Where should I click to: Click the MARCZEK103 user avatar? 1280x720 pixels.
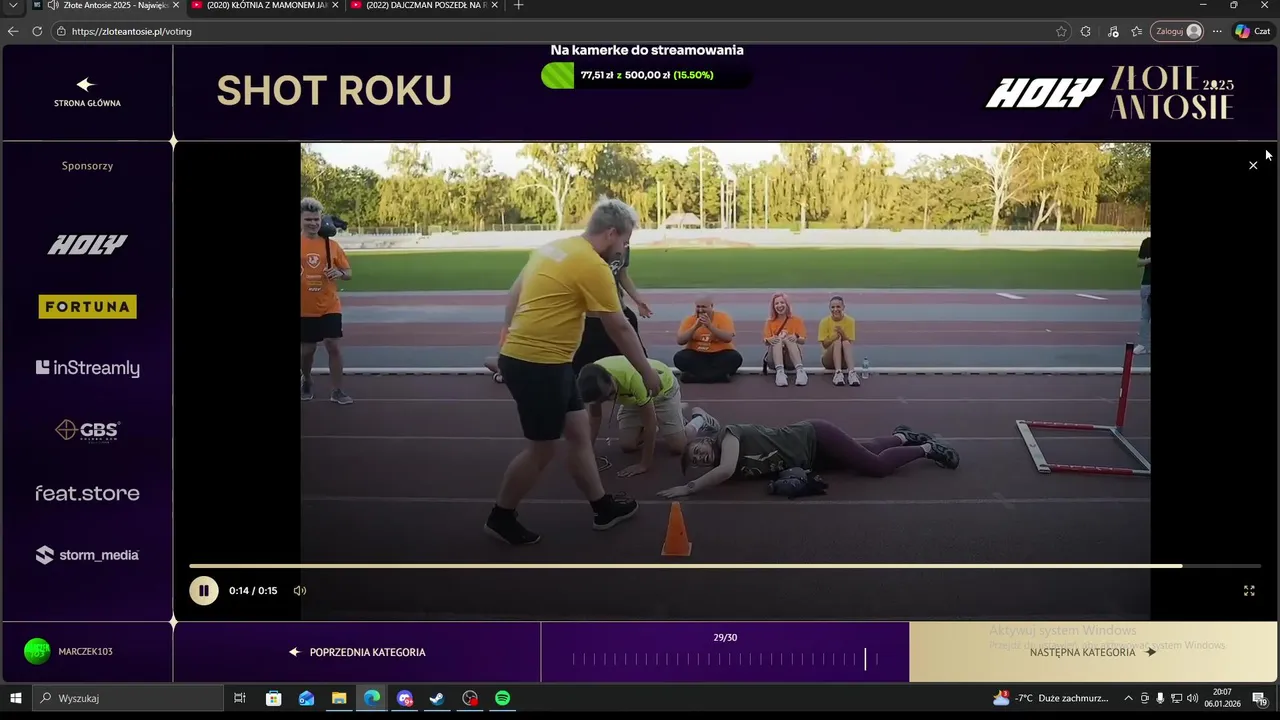(x=37, y=651)
